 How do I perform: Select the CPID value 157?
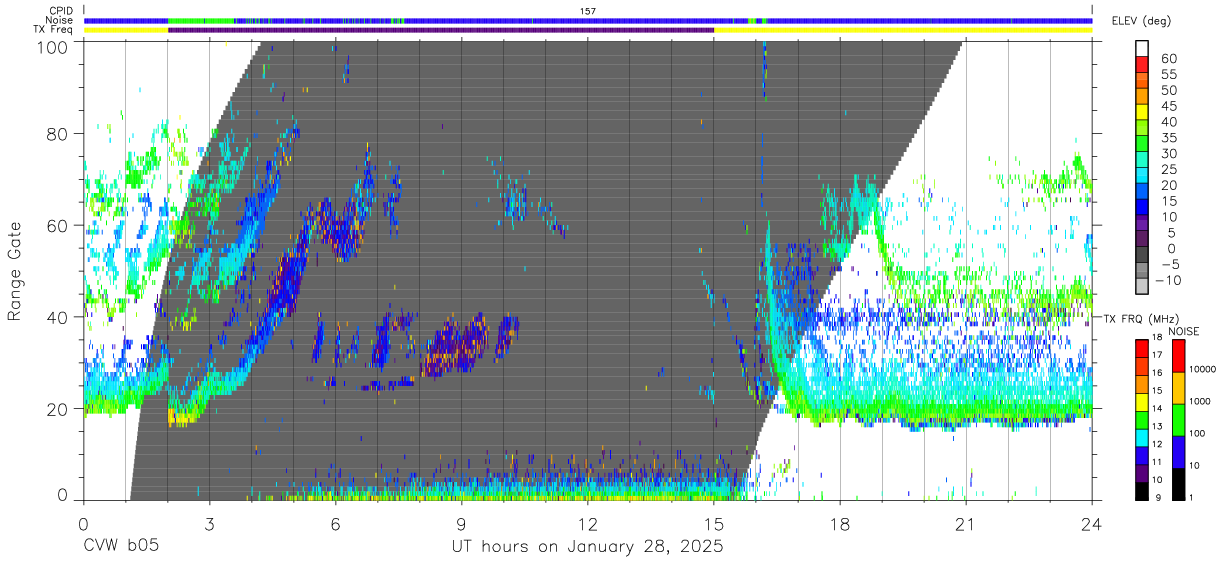coord(587,11)
